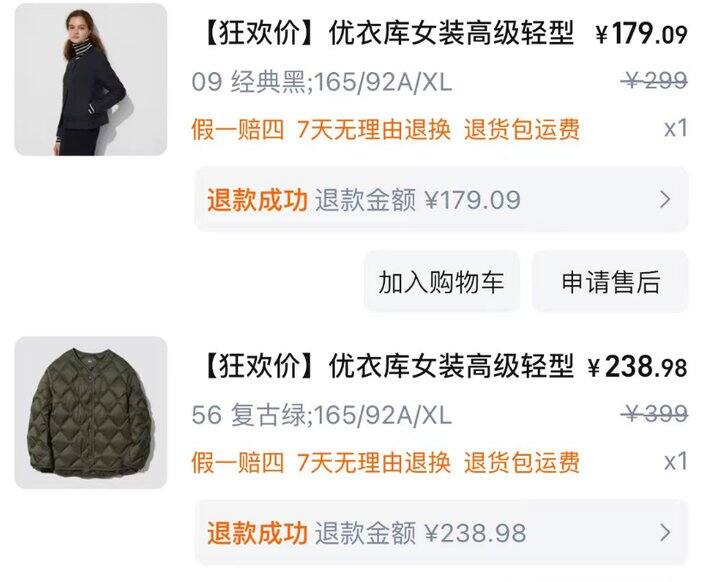This screenshot has width=720, height=582.
Task: Open the first 优衣库女装高级轻型 product title
Action: [388, 33]
